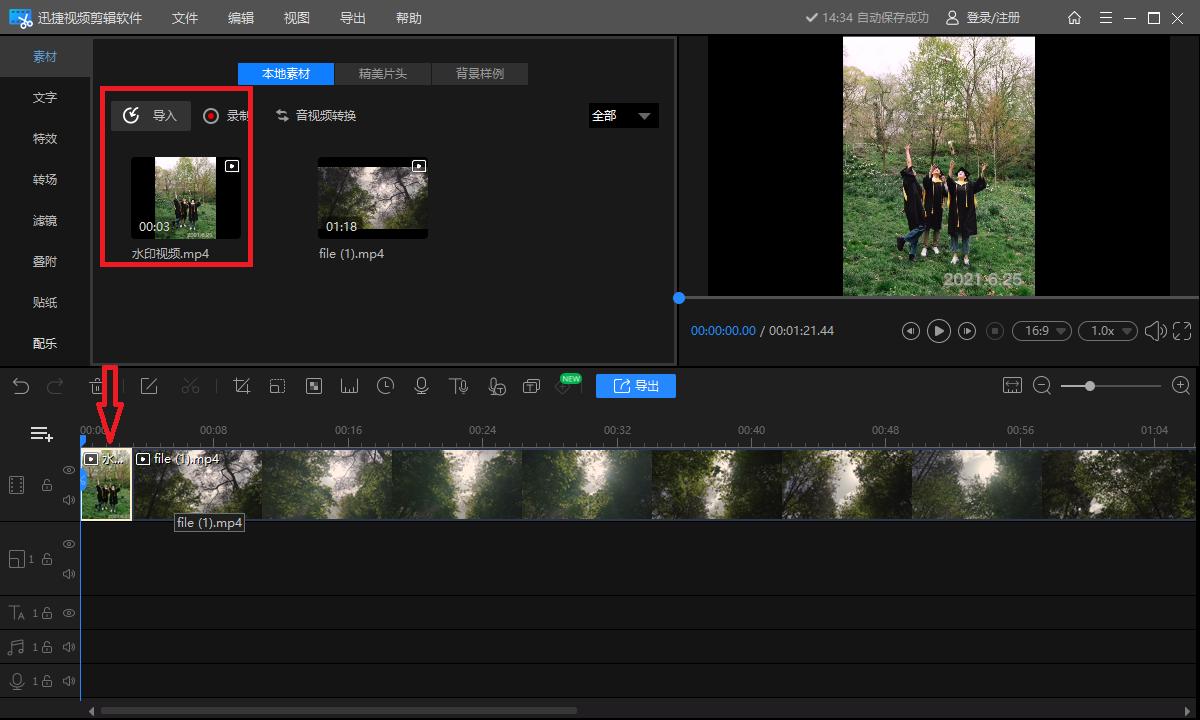
Task: Open the 导出 menu in the menu bar
Action: pos(352,18)
